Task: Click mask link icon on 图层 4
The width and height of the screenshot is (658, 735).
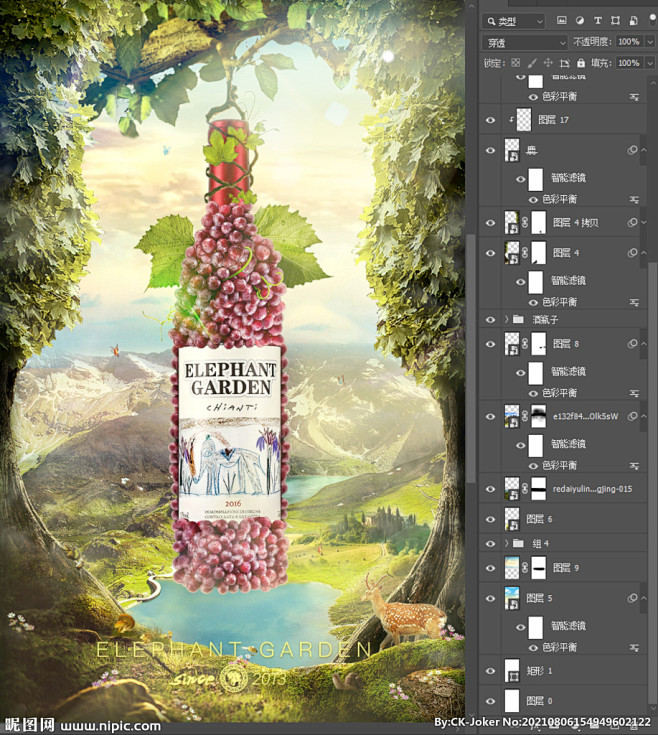Action: [x=525, y=253]
